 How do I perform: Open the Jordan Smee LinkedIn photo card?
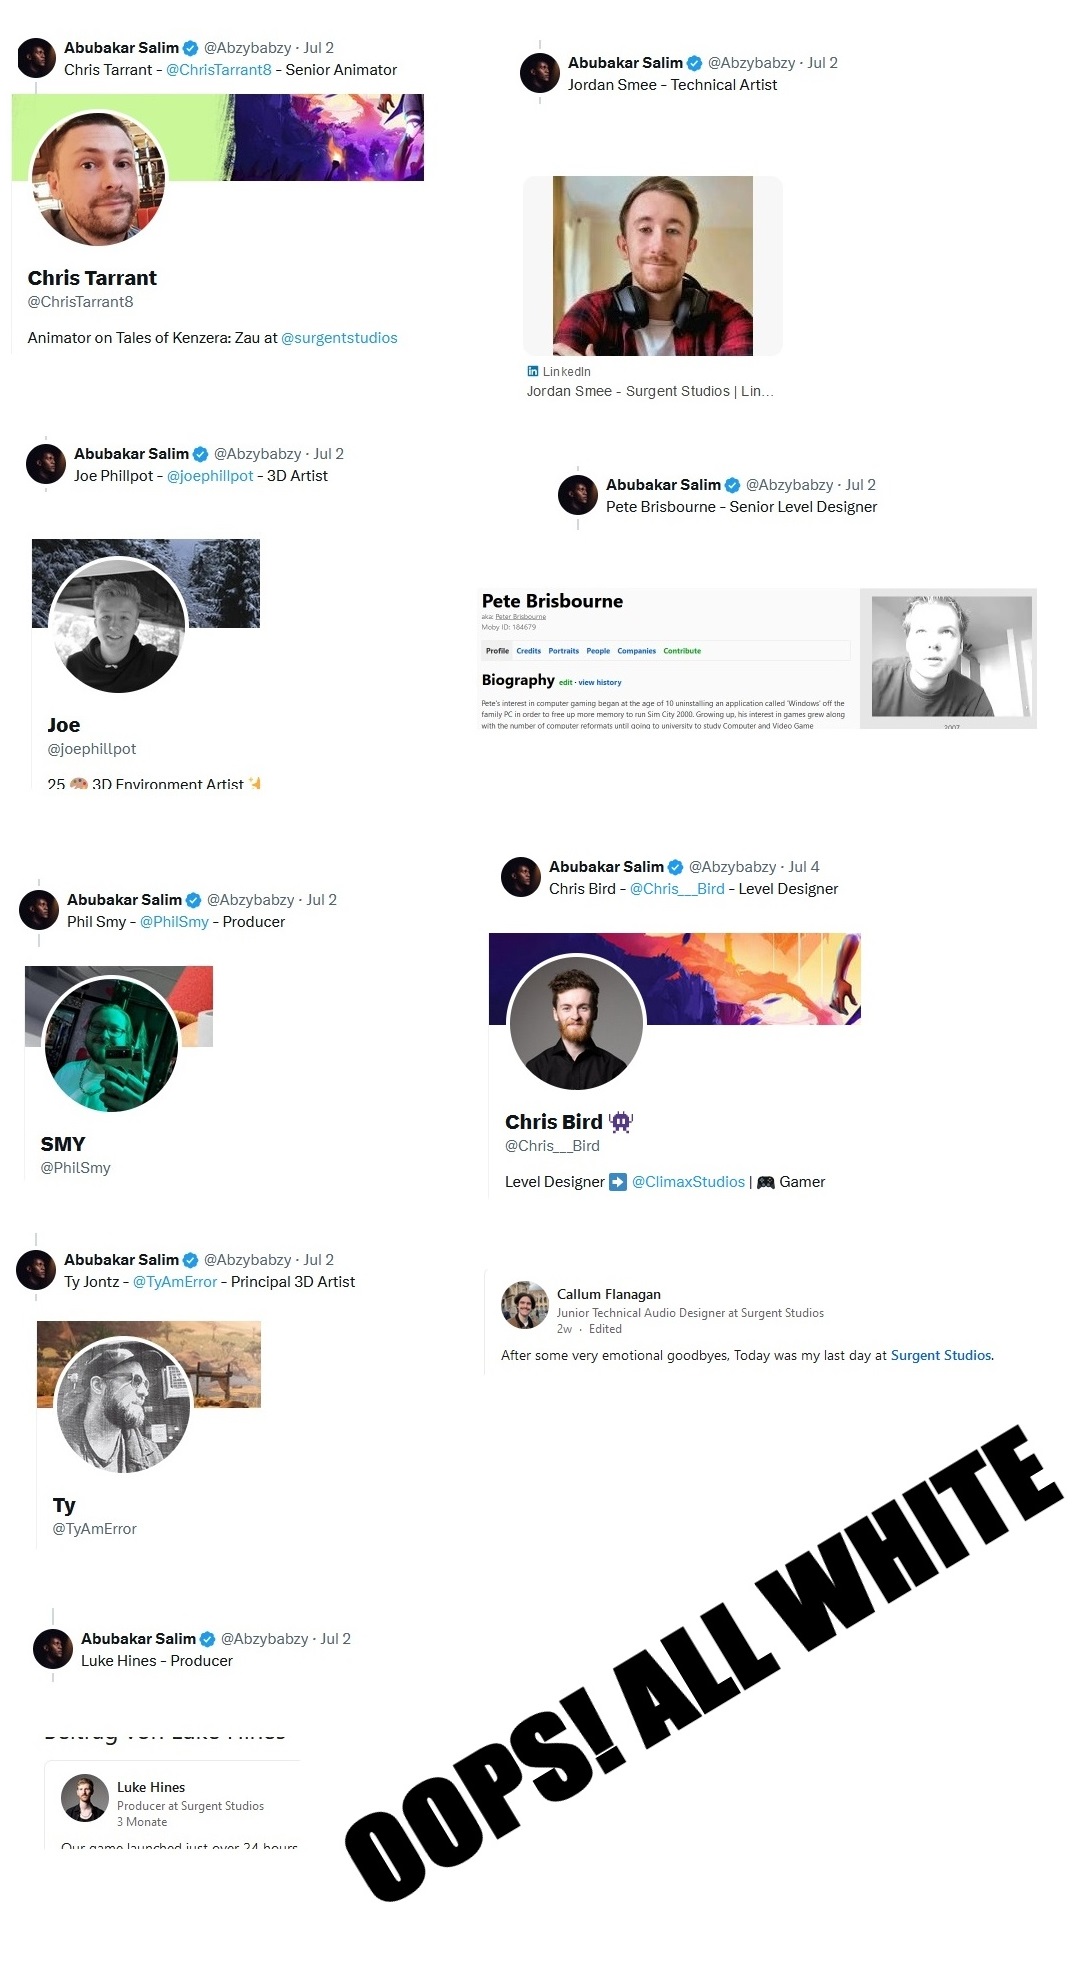pos(653,266)
